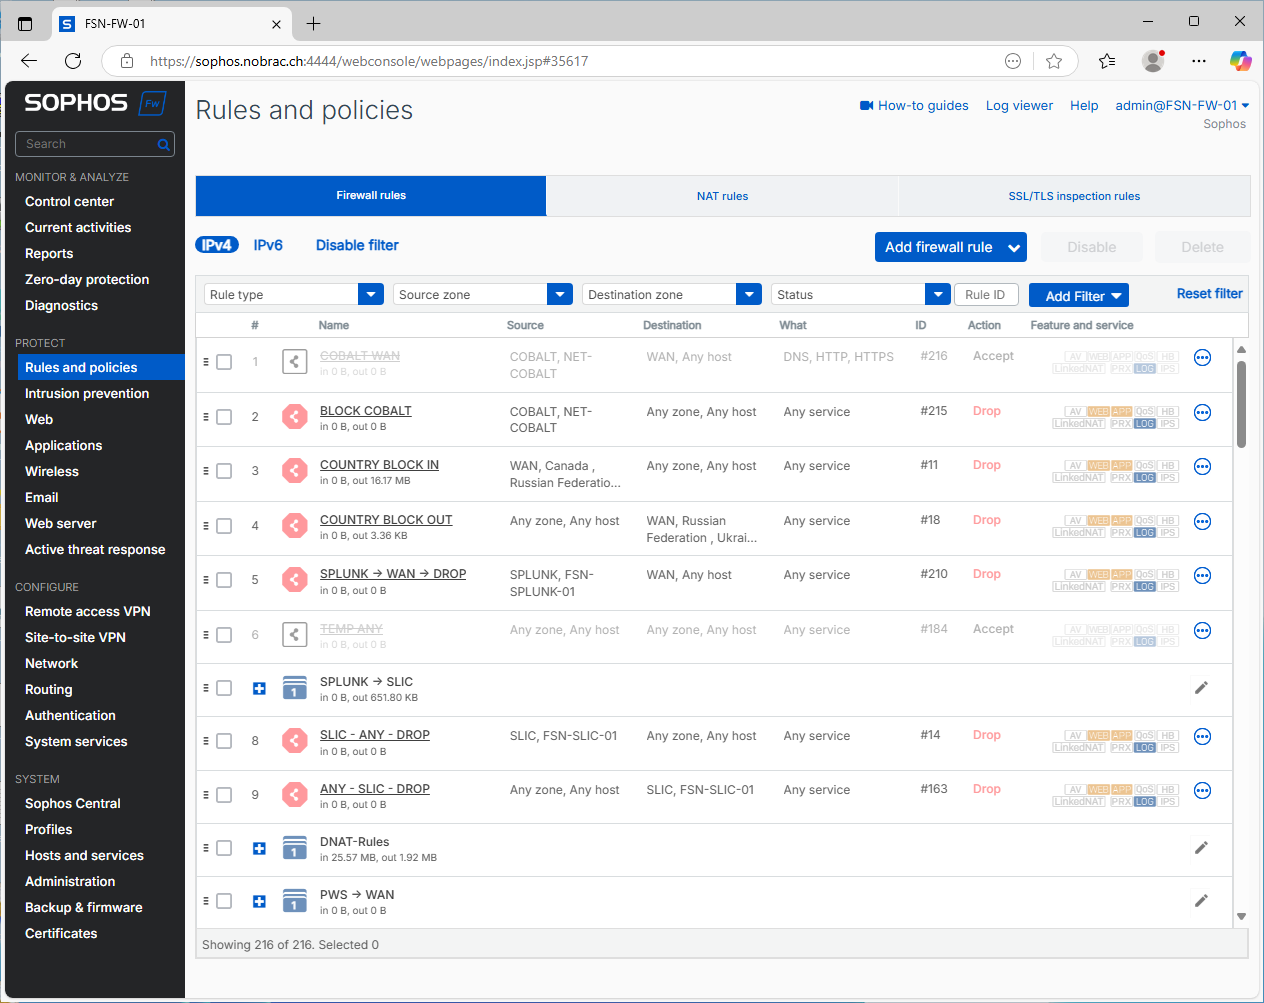This screenshot has width=1264, height=1003.
Task: Open the Status dropdown filter
Action: [x=861, y=294]
